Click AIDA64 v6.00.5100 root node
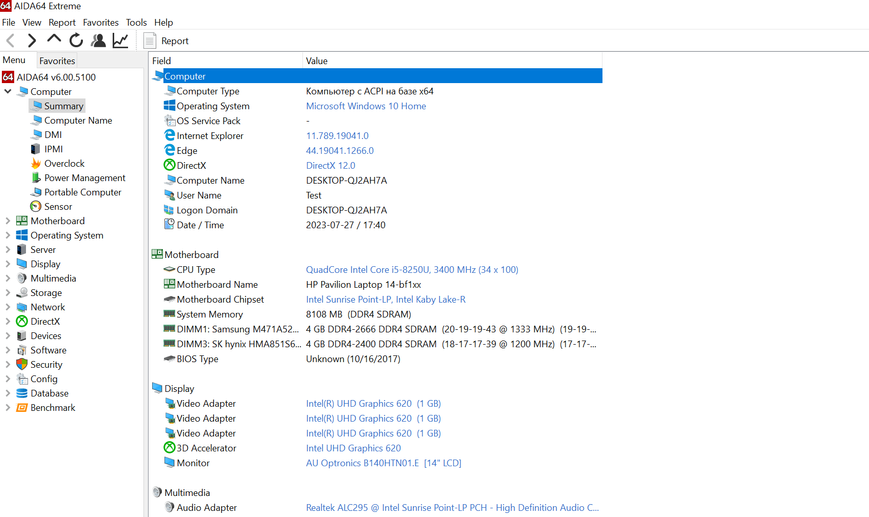This screenshot has height=517, width=869. 56,77
